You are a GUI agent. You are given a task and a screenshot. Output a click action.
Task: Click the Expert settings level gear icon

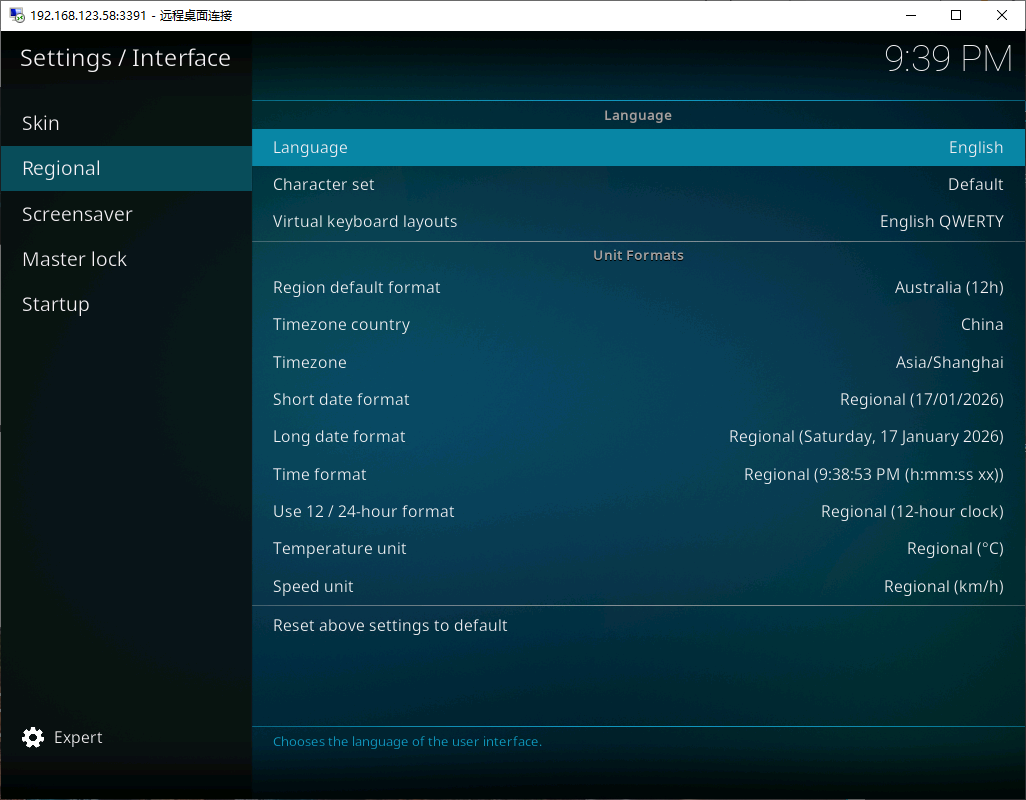pos(33,737)
